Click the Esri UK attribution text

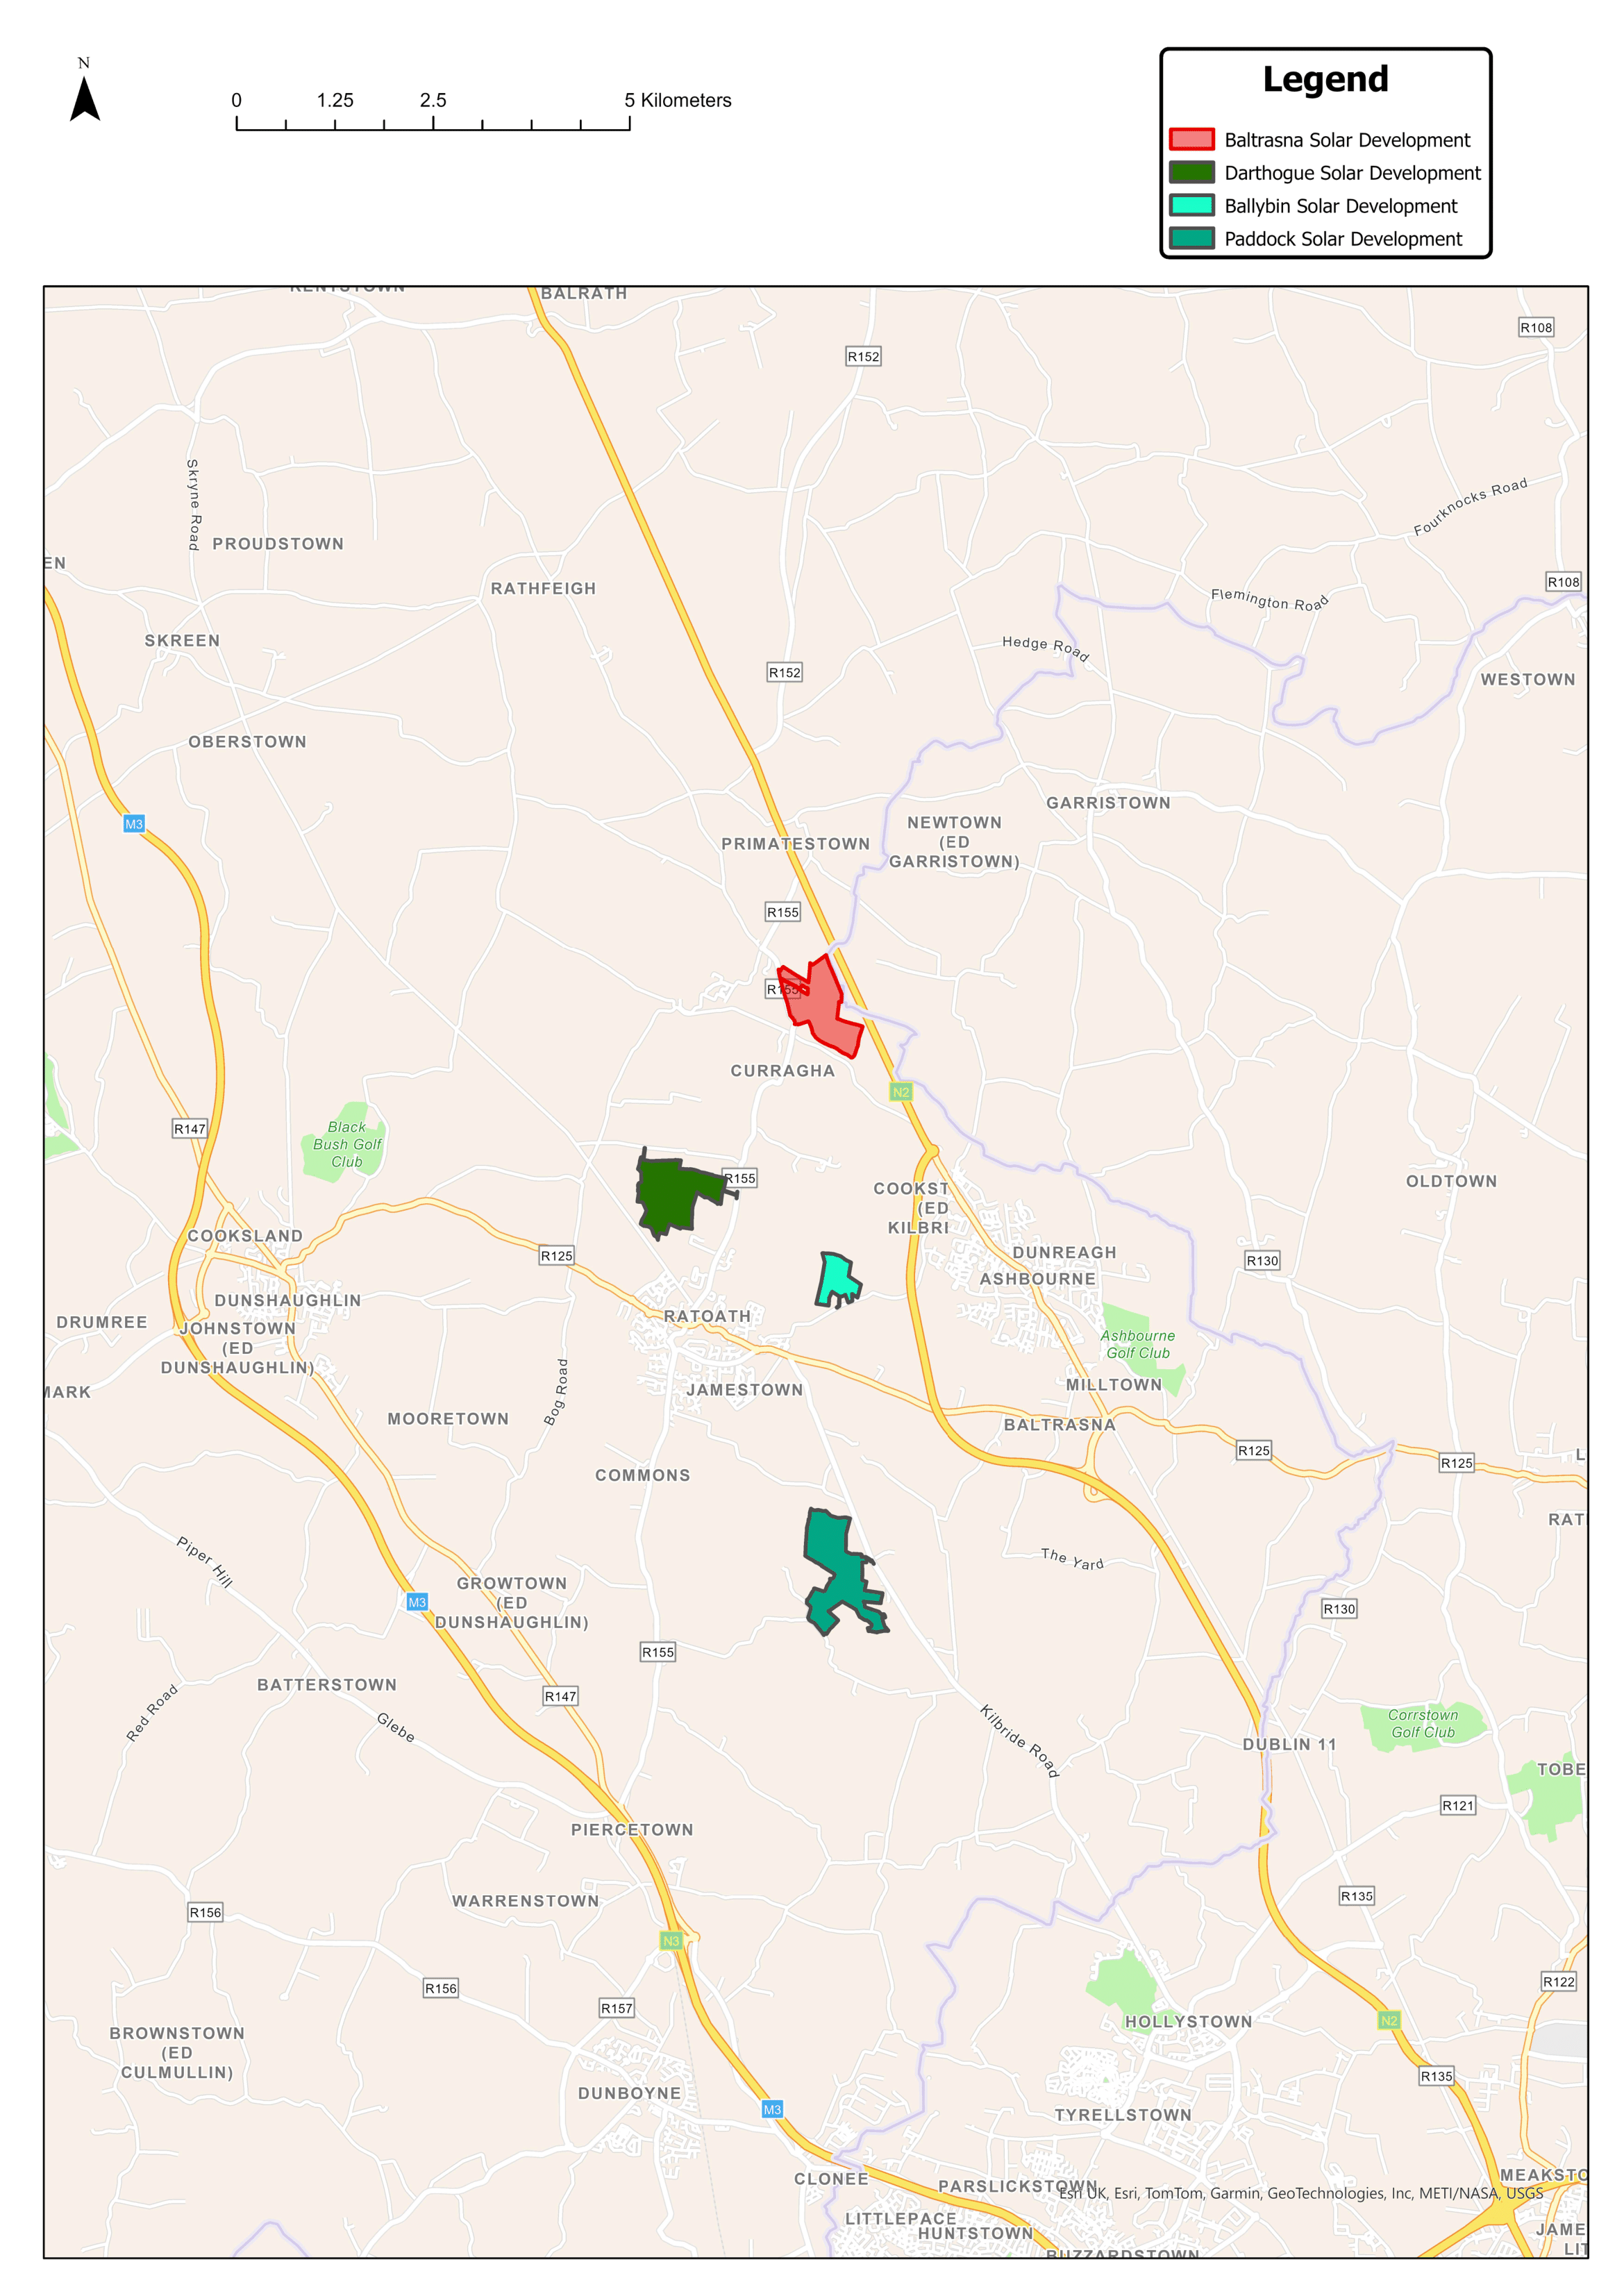tap(1301, 2193)
